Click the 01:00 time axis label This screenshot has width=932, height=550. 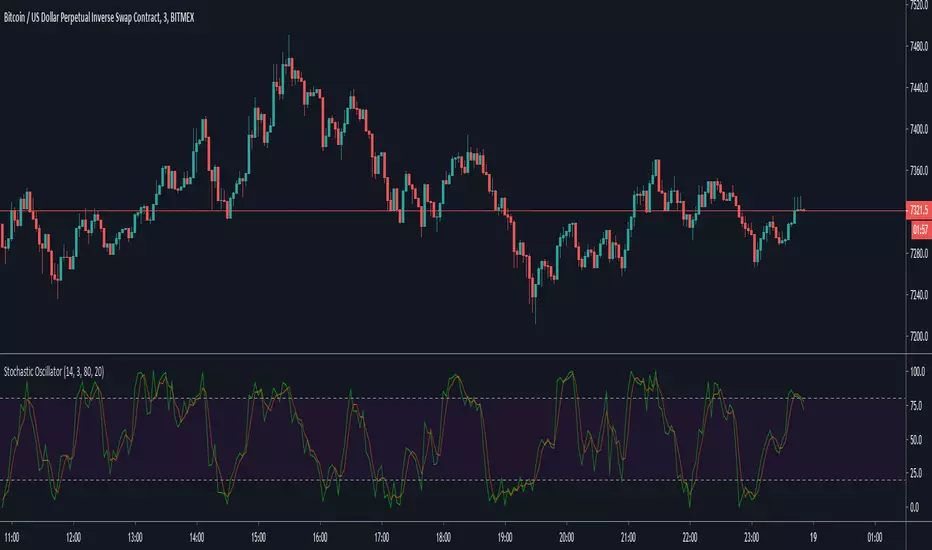pyautogui.click(x=875, y=538)
